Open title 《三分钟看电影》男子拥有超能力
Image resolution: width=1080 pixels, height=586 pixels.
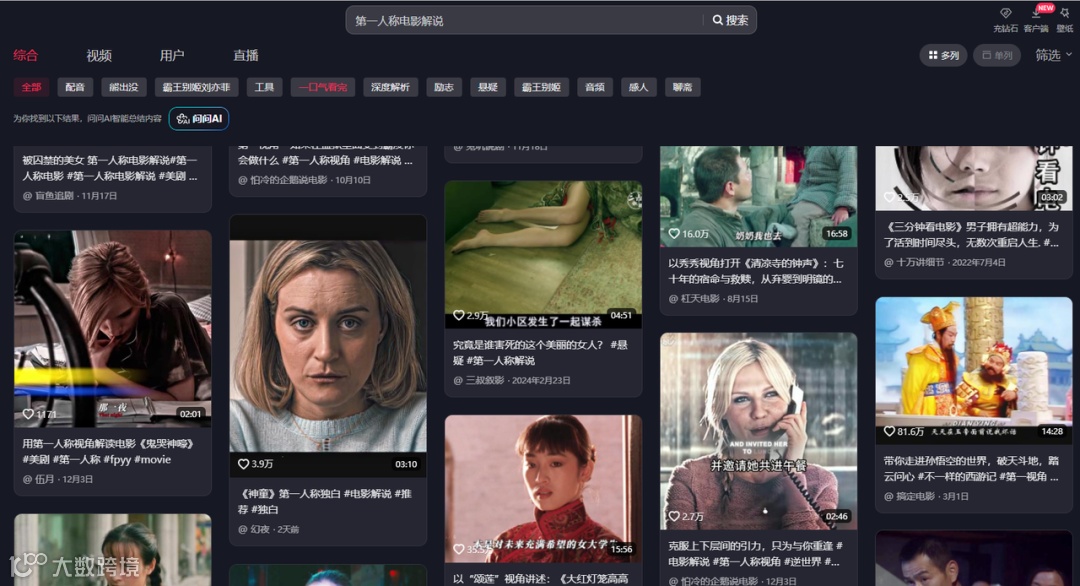(x=971, y=235)
